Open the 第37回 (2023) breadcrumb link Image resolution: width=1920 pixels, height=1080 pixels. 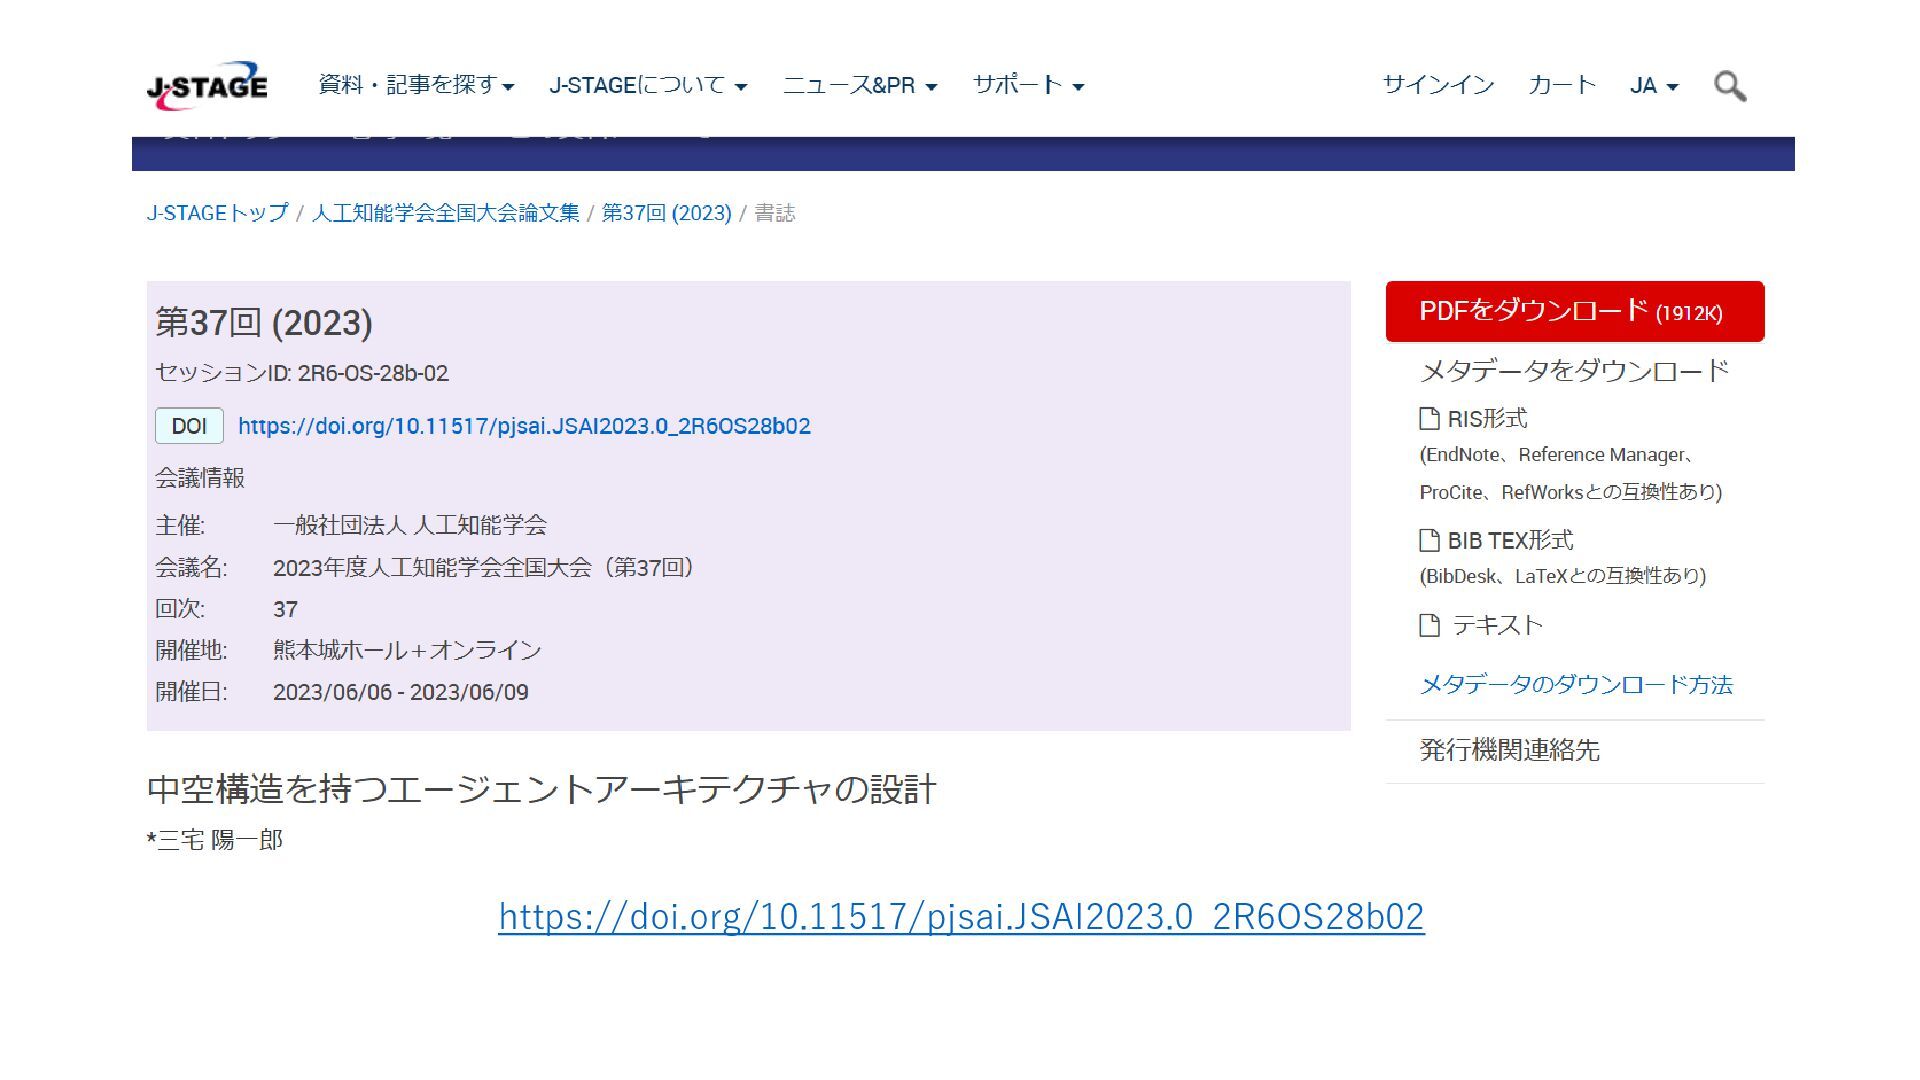(x=666, y=213)
